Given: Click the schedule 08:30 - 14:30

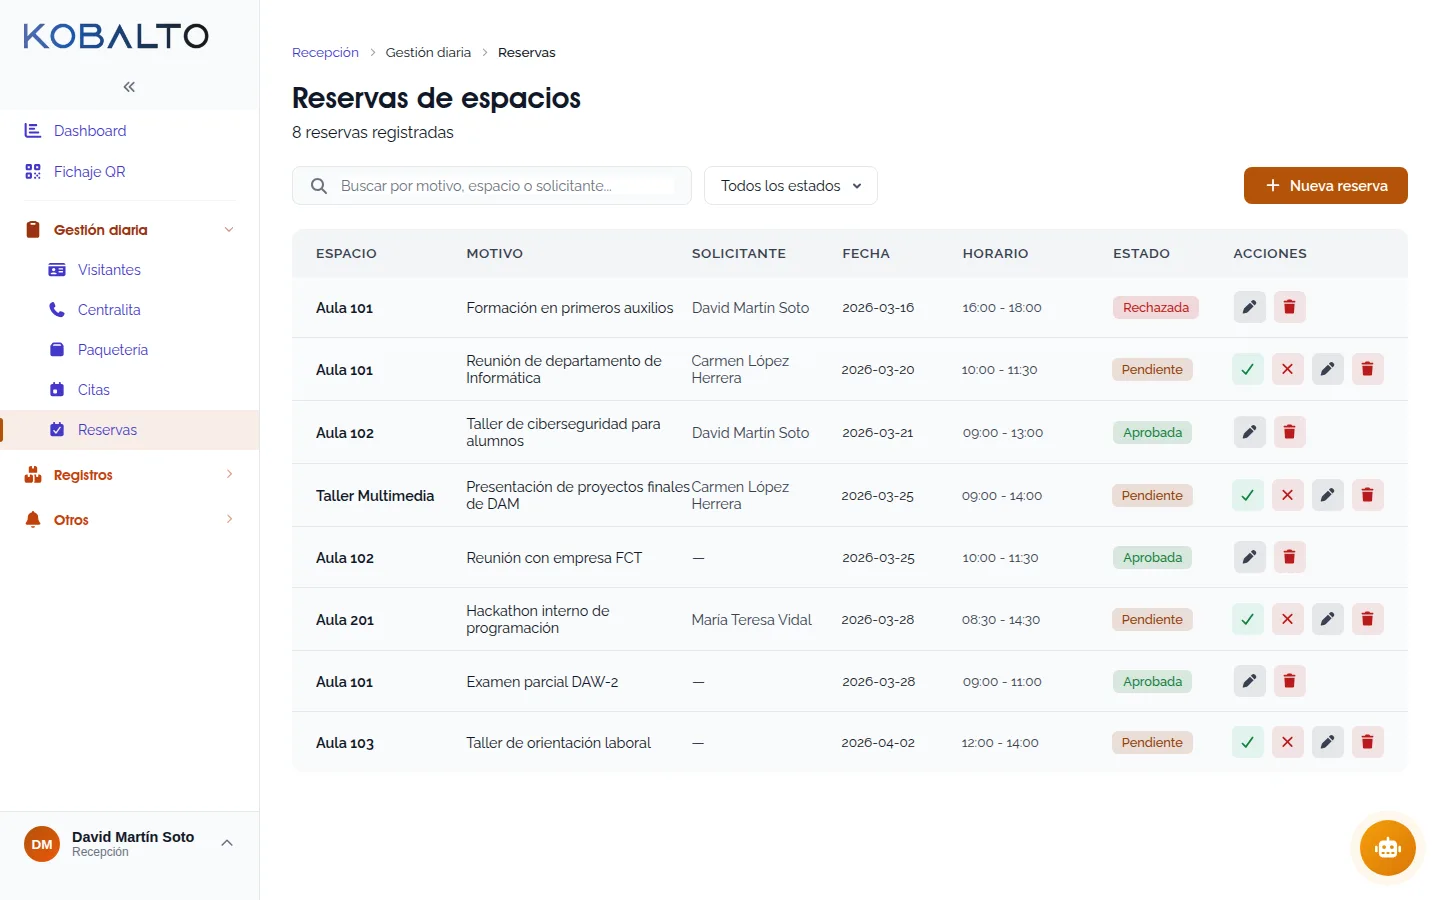Looking at the screenshot, I should pyautogui.click(x=1001, y=620).
